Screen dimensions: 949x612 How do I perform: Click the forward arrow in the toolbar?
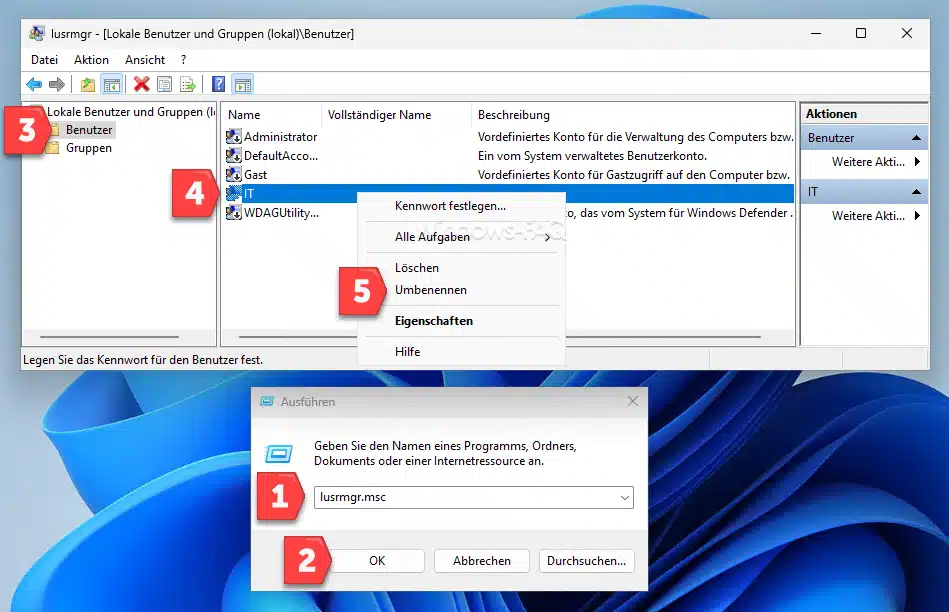point(56,84)
